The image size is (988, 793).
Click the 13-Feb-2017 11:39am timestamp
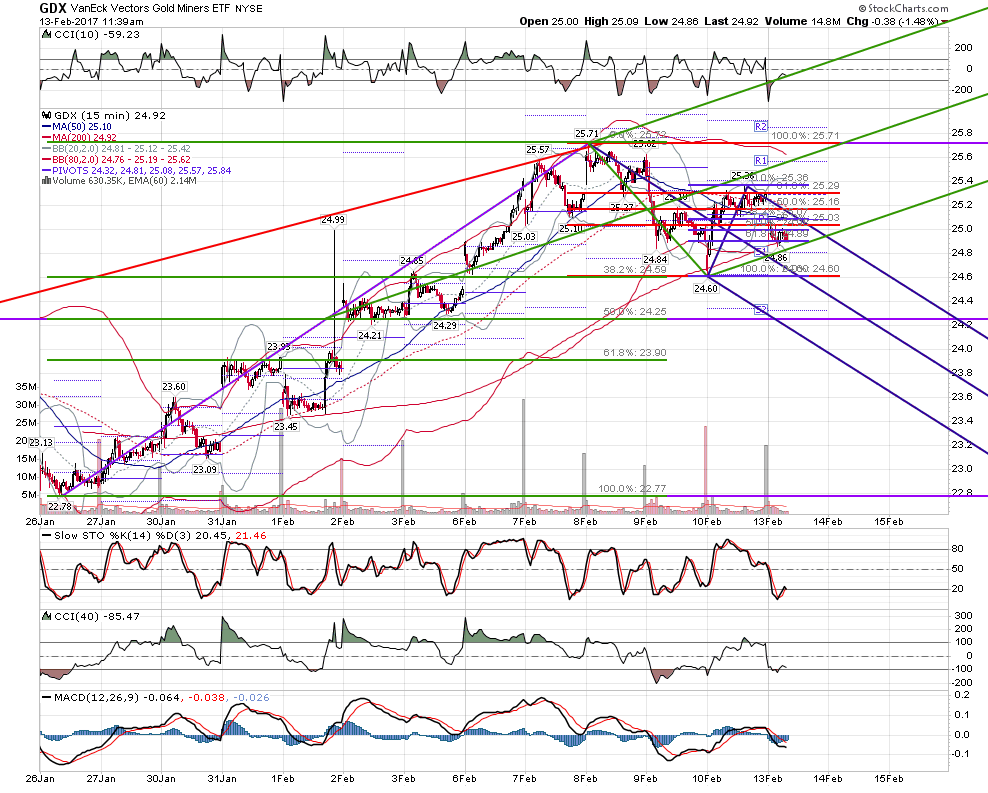point(91,21)
